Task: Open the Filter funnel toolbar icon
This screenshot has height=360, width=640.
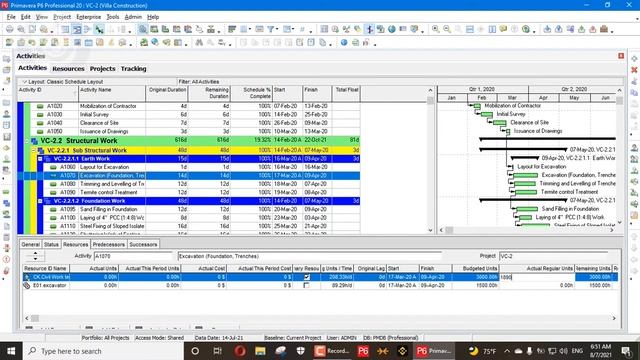Action: (x=271, y=29)
